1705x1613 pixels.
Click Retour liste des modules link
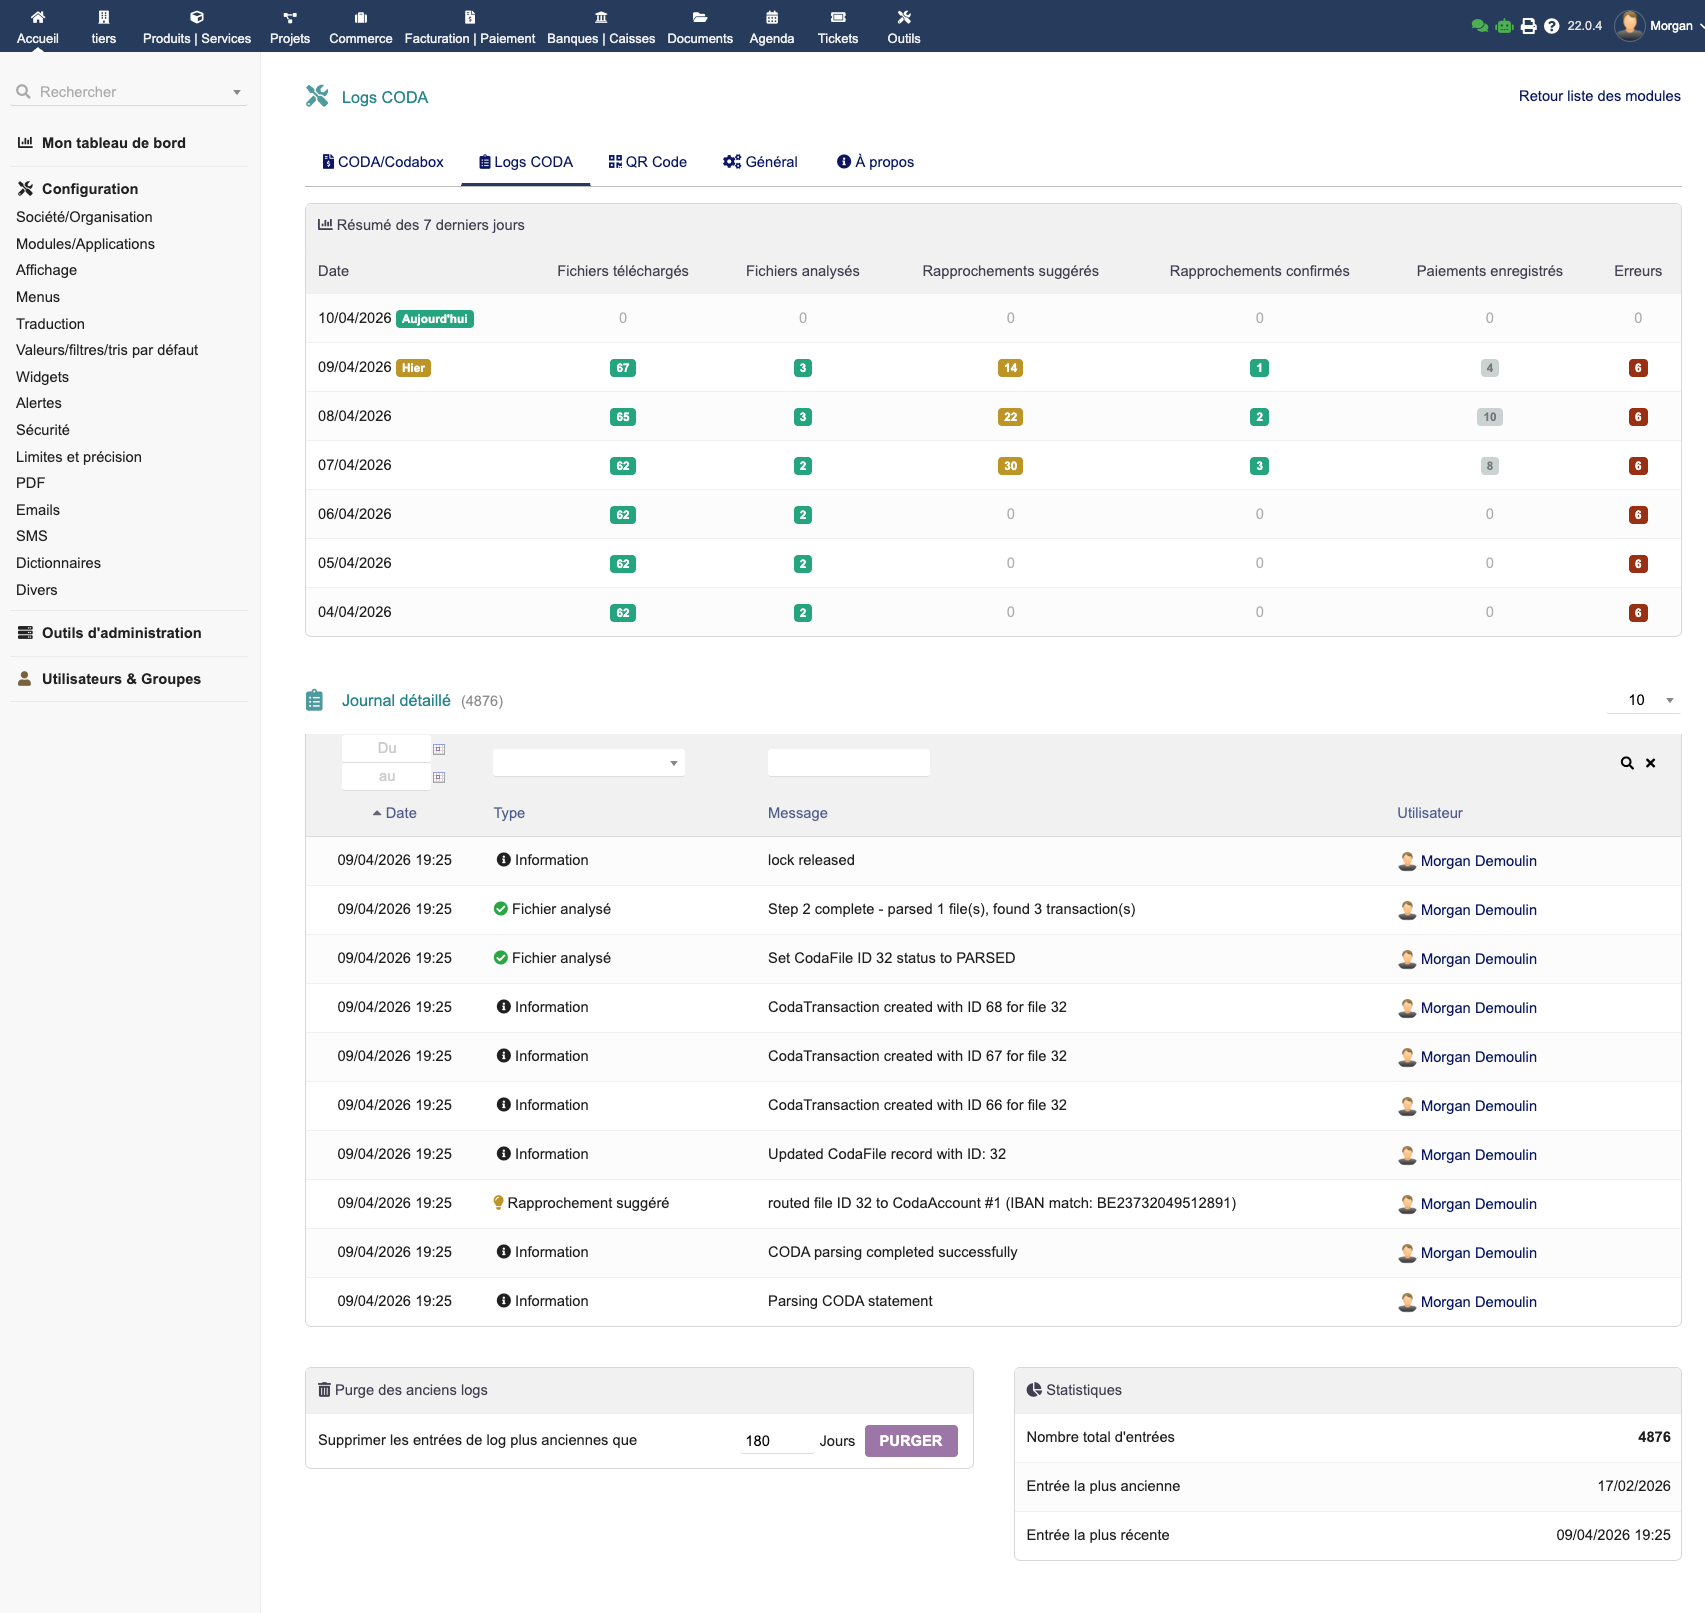point(1598,96)
